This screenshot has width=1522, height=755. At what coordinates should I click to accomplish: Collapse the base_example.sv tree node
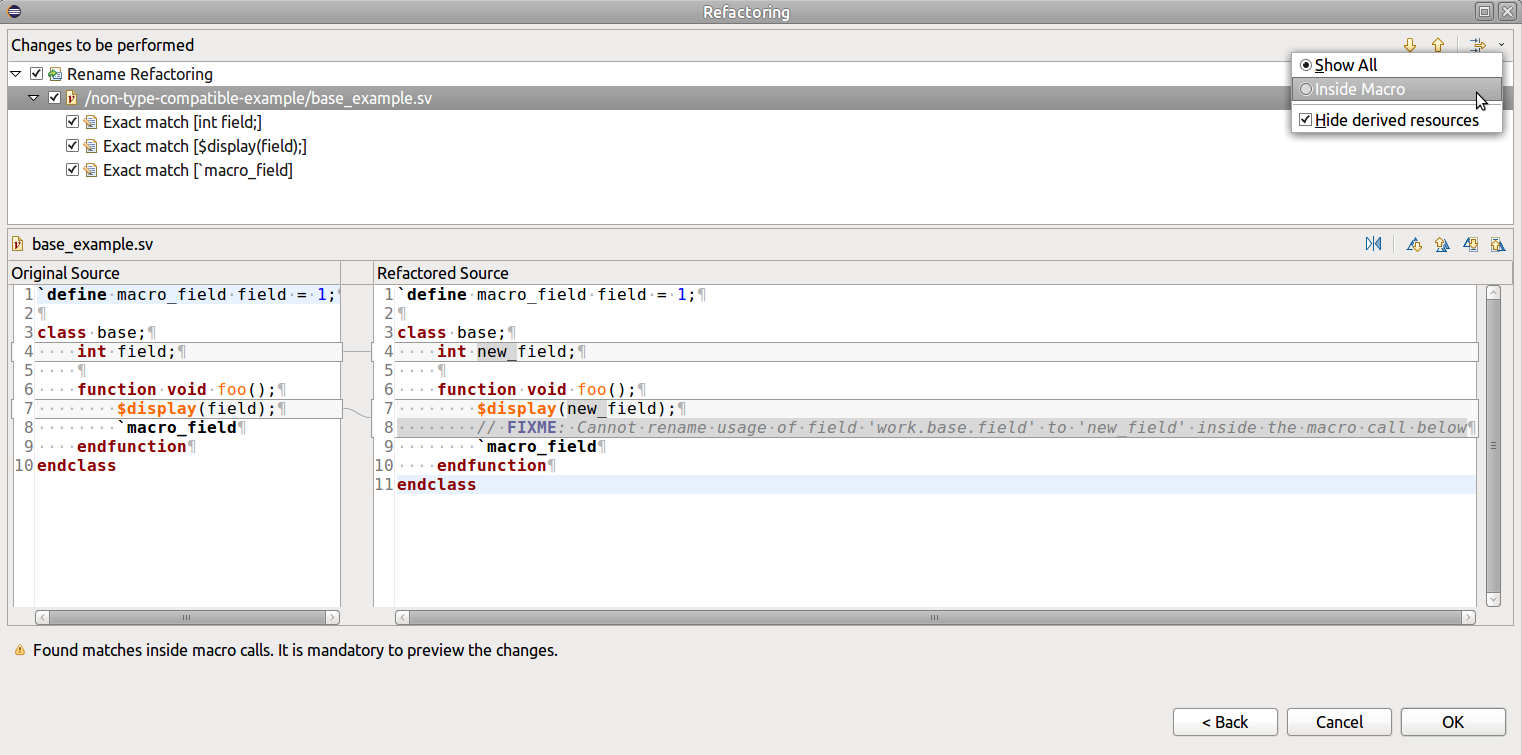coord(33,97)
